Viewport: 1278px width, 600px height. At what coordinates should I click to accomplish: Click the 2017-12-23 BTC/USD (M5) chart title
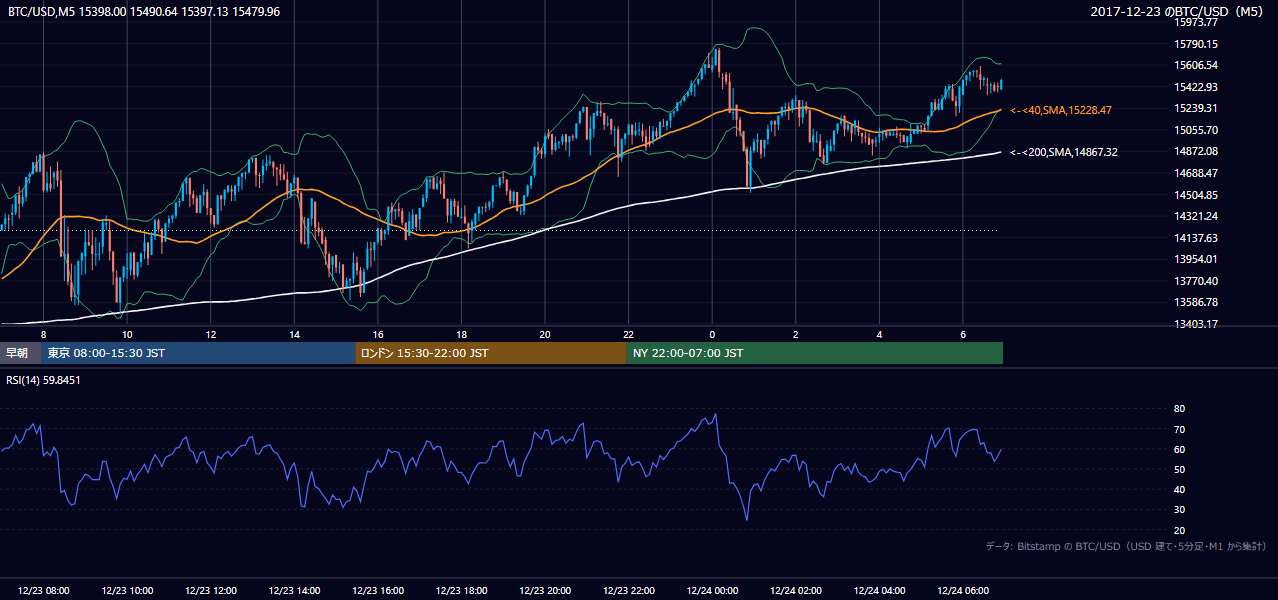coord(1177,12)
